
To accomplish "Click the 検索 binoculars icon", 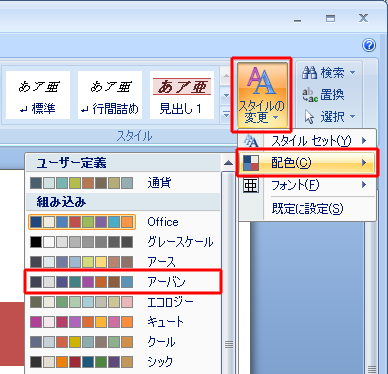I will 309,72.
